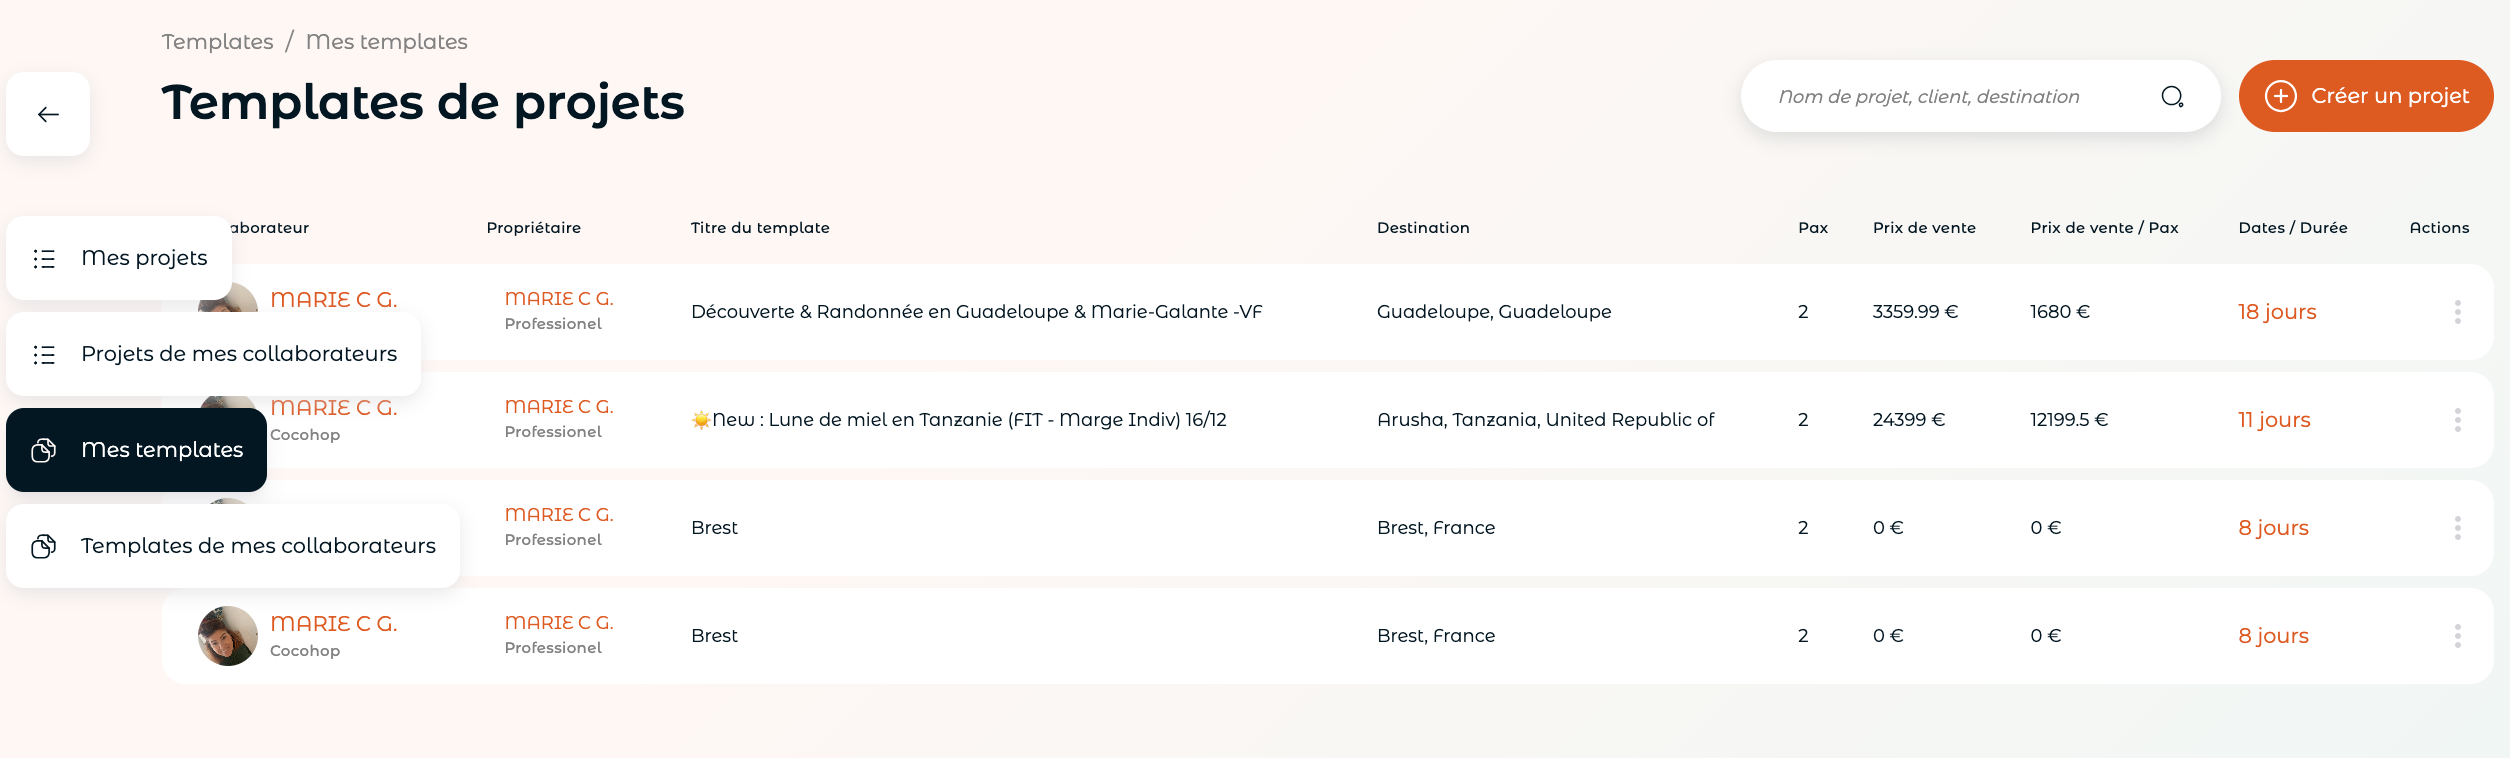The image size is (2510, 758).
Task: Open the 18 jours duration link
Action: [x=2277, y=312]
